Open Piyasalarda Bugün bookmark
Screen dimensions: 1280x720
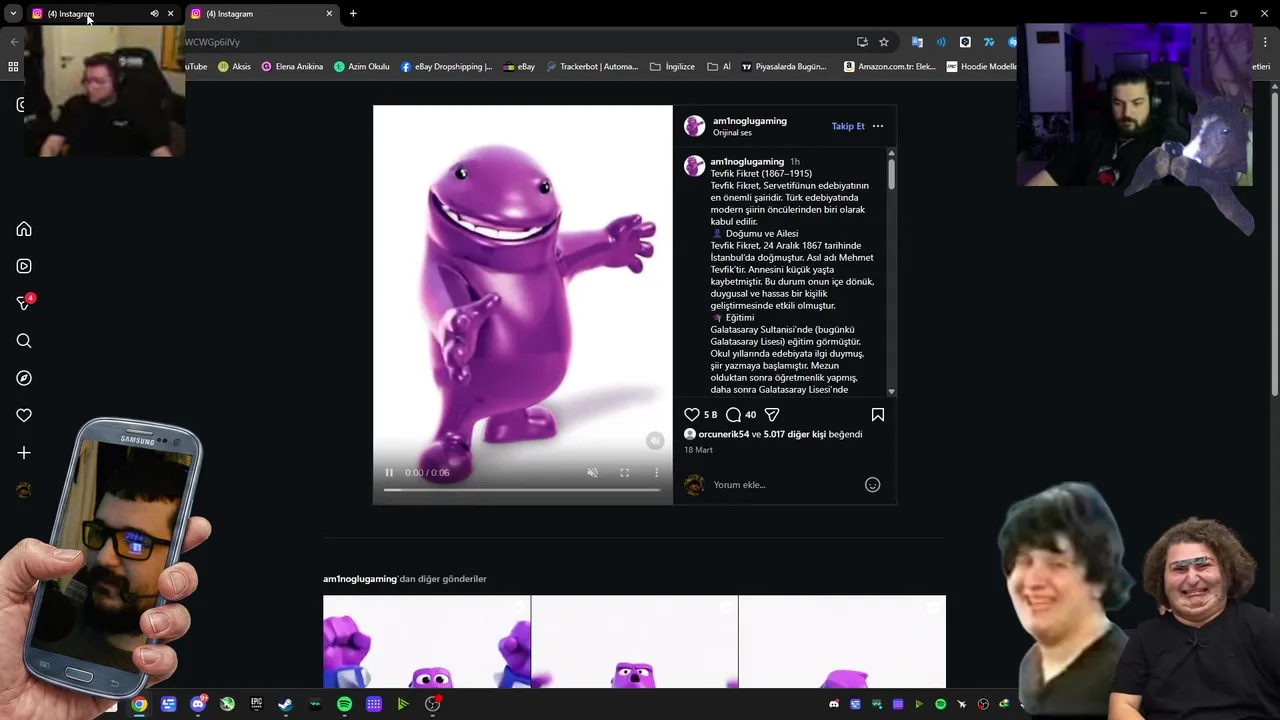click(783, 67)
